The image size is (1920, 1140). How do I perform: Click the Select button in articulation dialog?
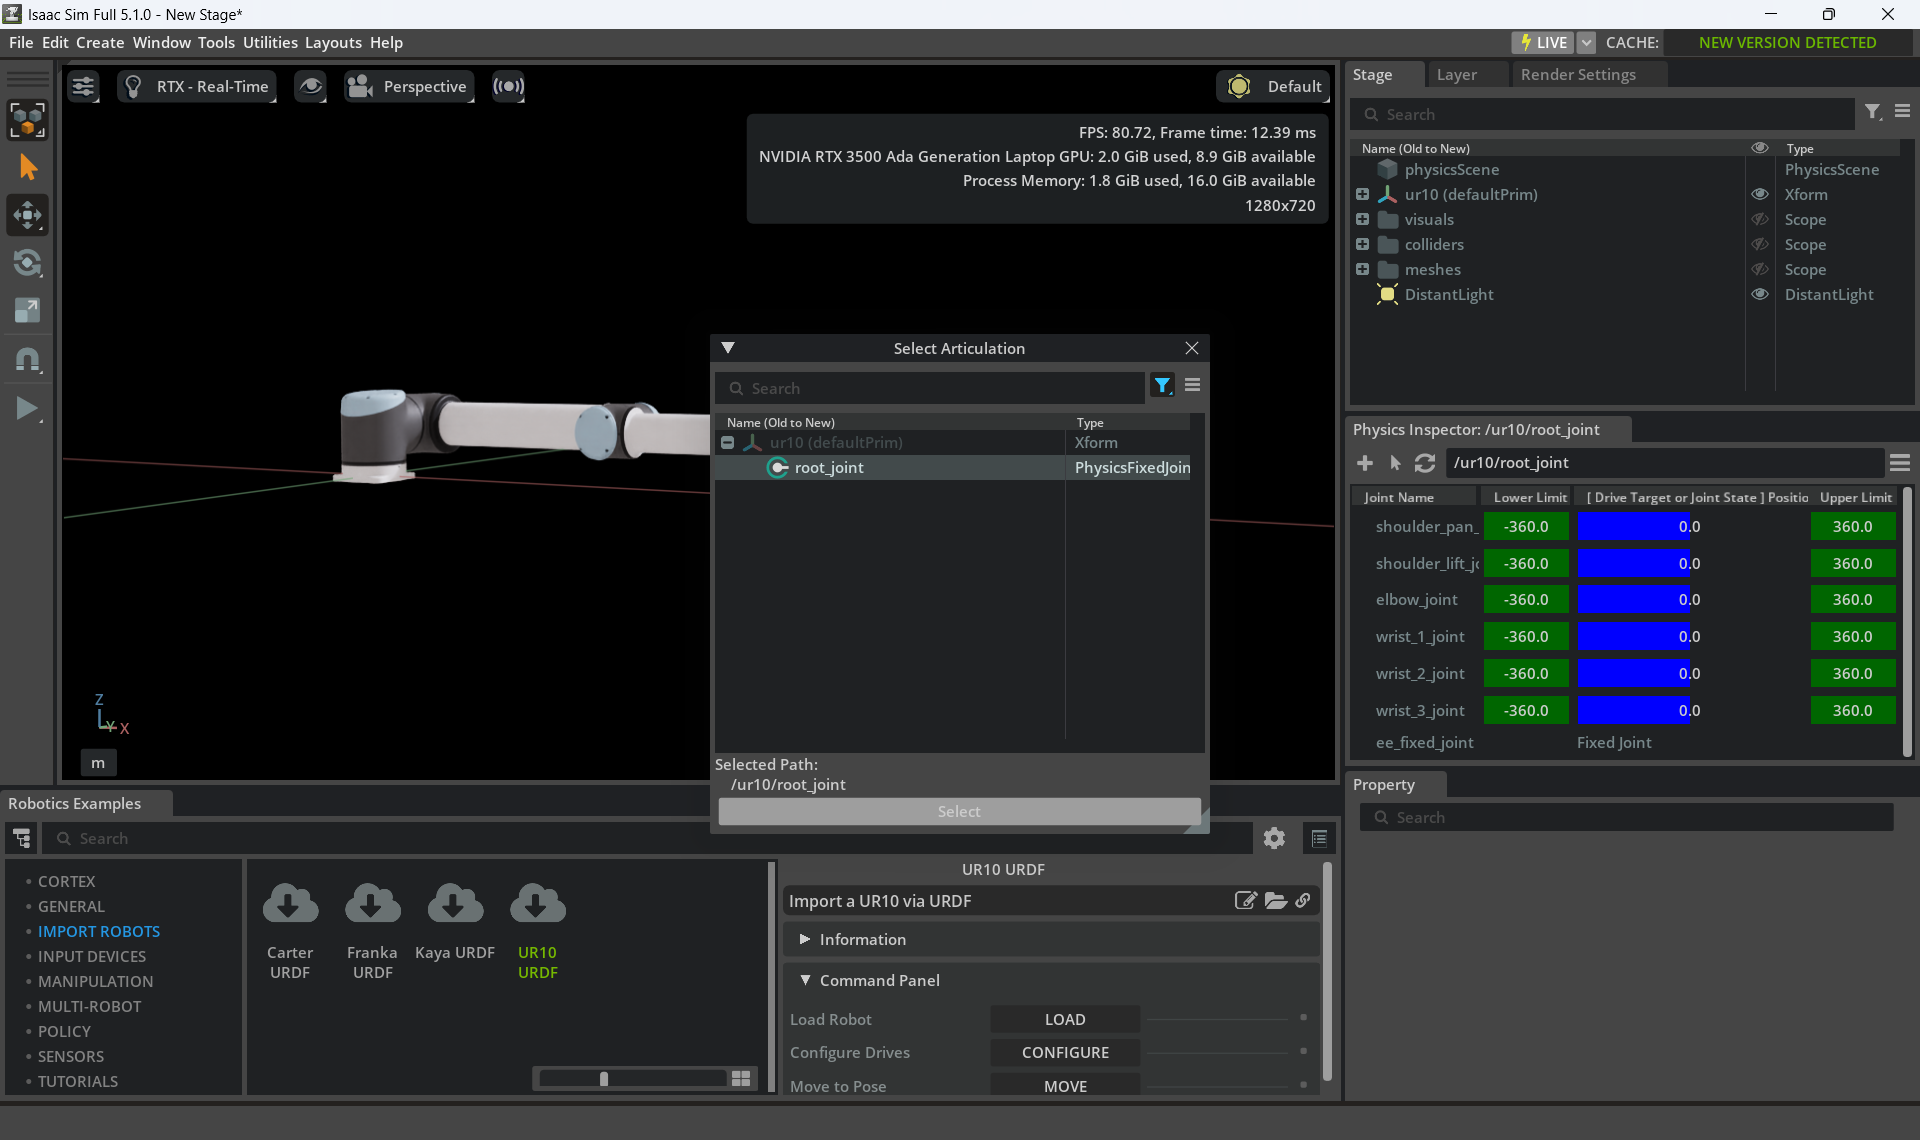pyautogui.click(x=959, y=811)
